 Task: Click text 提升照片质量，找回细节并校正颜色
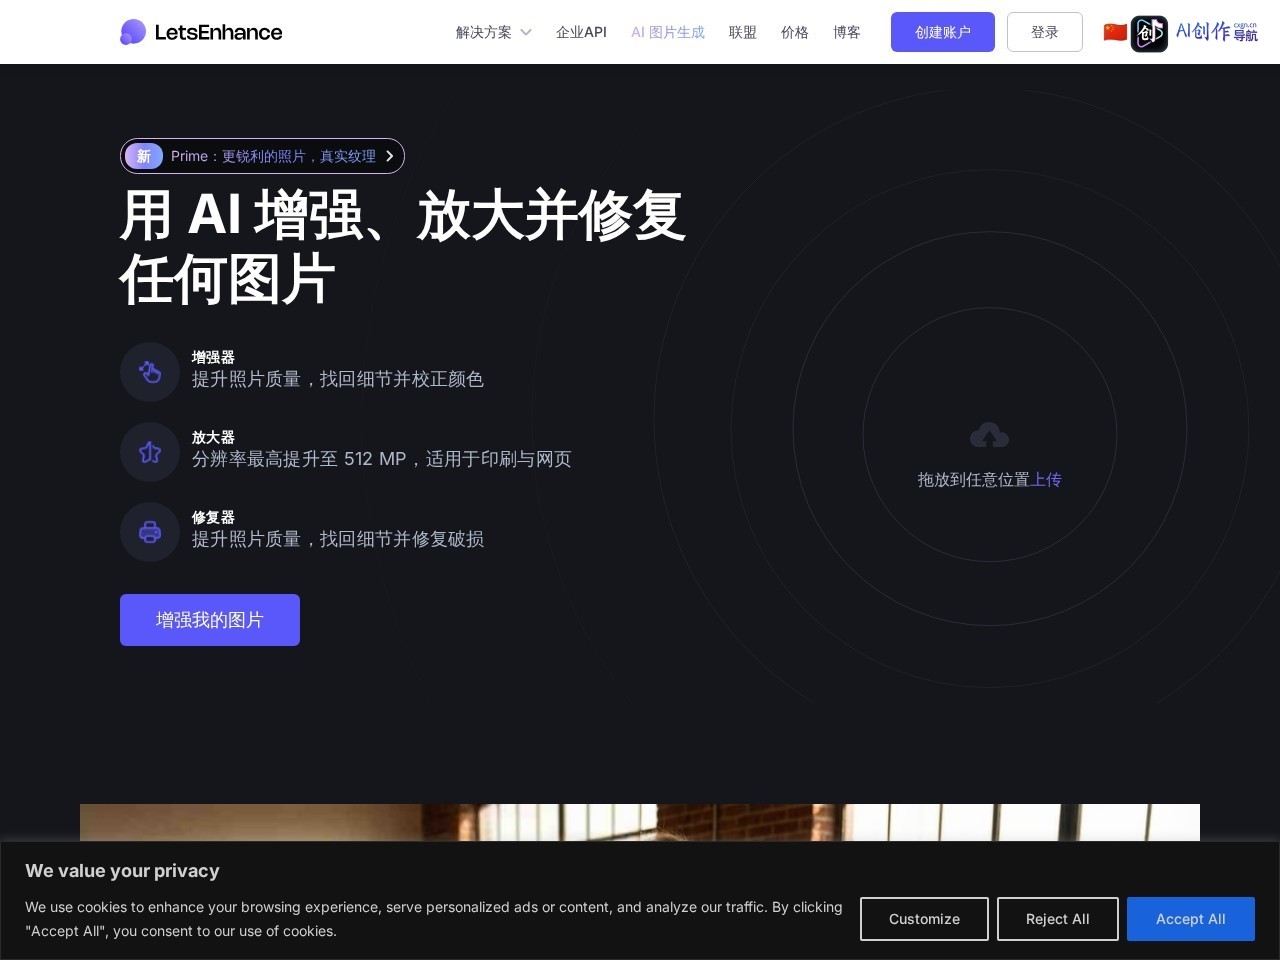[338, 379]
